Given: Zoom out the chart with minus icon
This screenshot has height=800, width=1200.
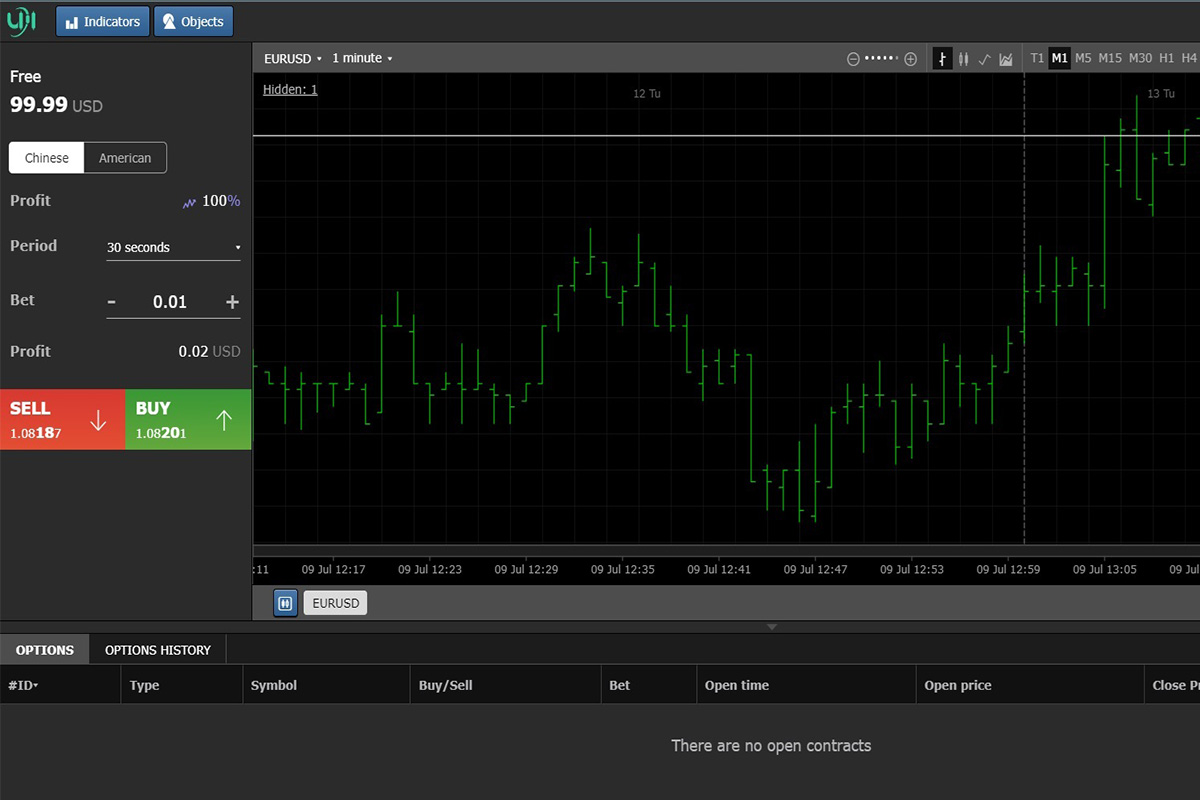Looking at the screenshot, I should (853, 59).
